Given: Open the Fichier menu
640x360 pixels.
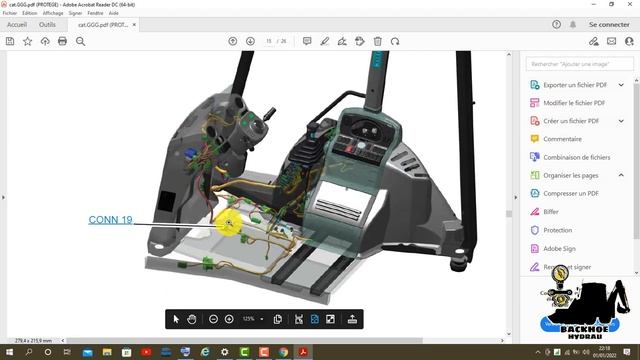Looking at the screenshot, I should pyautogui.click(x=10, y=13).
